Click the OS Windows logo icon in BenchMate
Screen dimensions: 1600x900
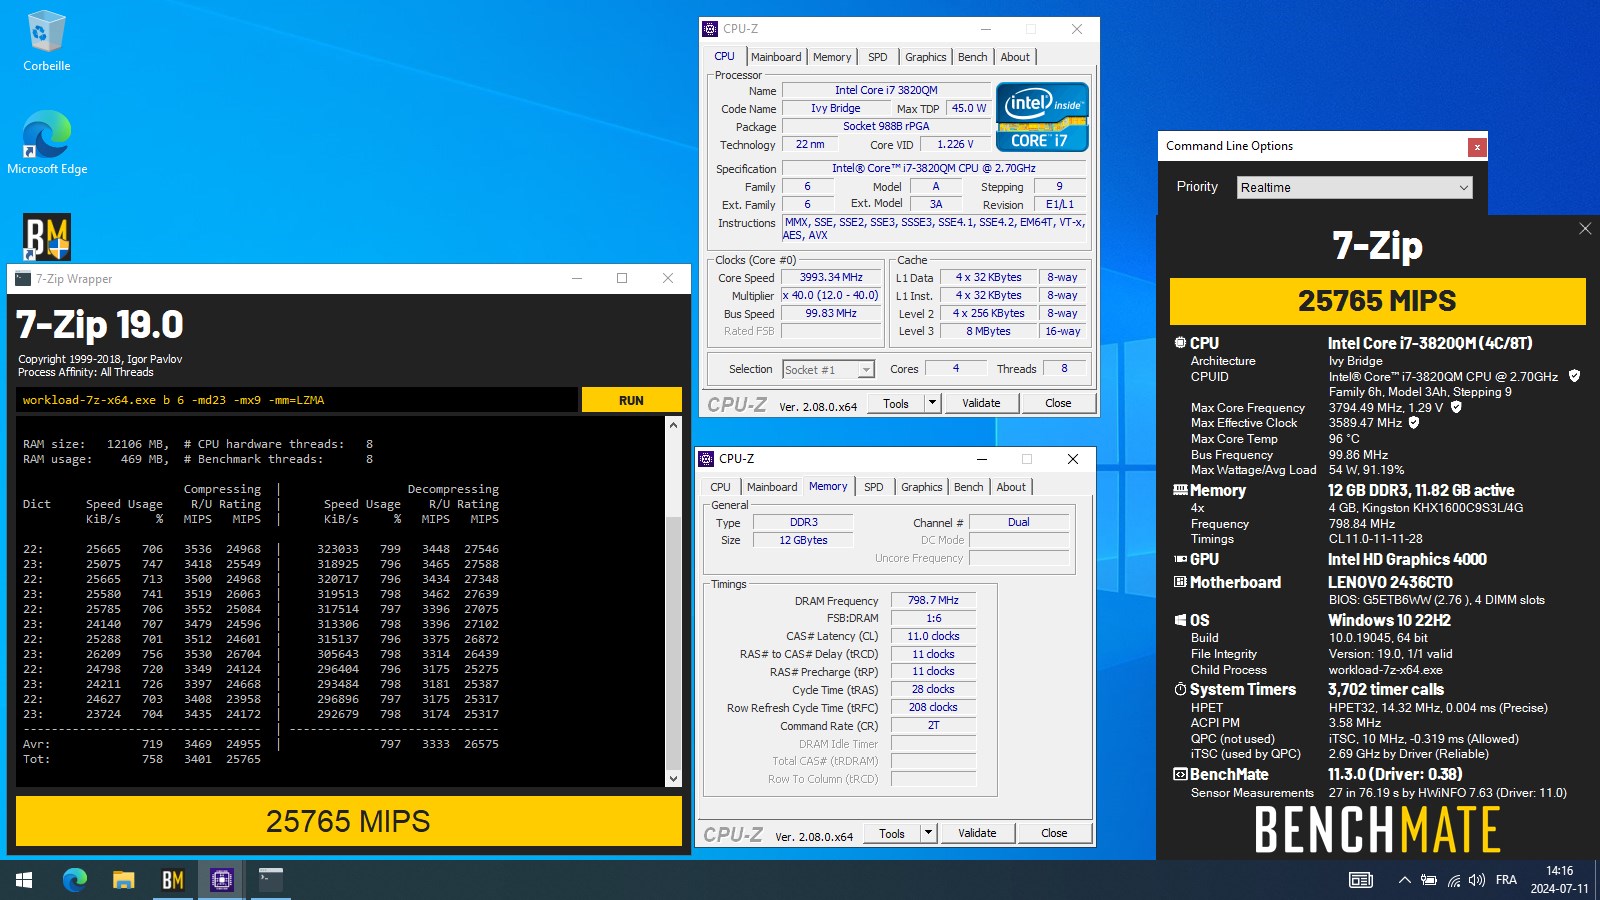coord(1180,620)
